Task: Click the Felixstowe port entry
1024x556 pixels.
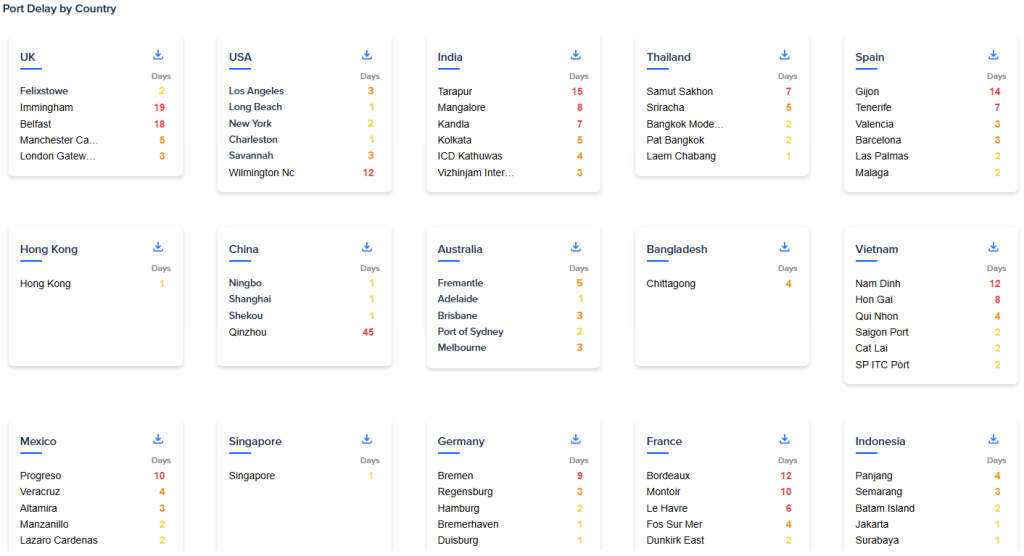Action: pyautogui.click(x=43, y=91)
